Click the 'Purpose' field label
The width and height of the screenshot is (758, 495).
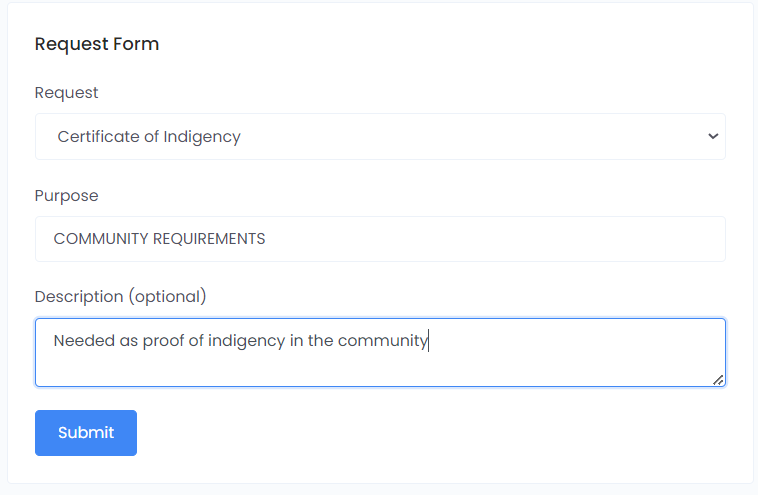tap(66, 196)
